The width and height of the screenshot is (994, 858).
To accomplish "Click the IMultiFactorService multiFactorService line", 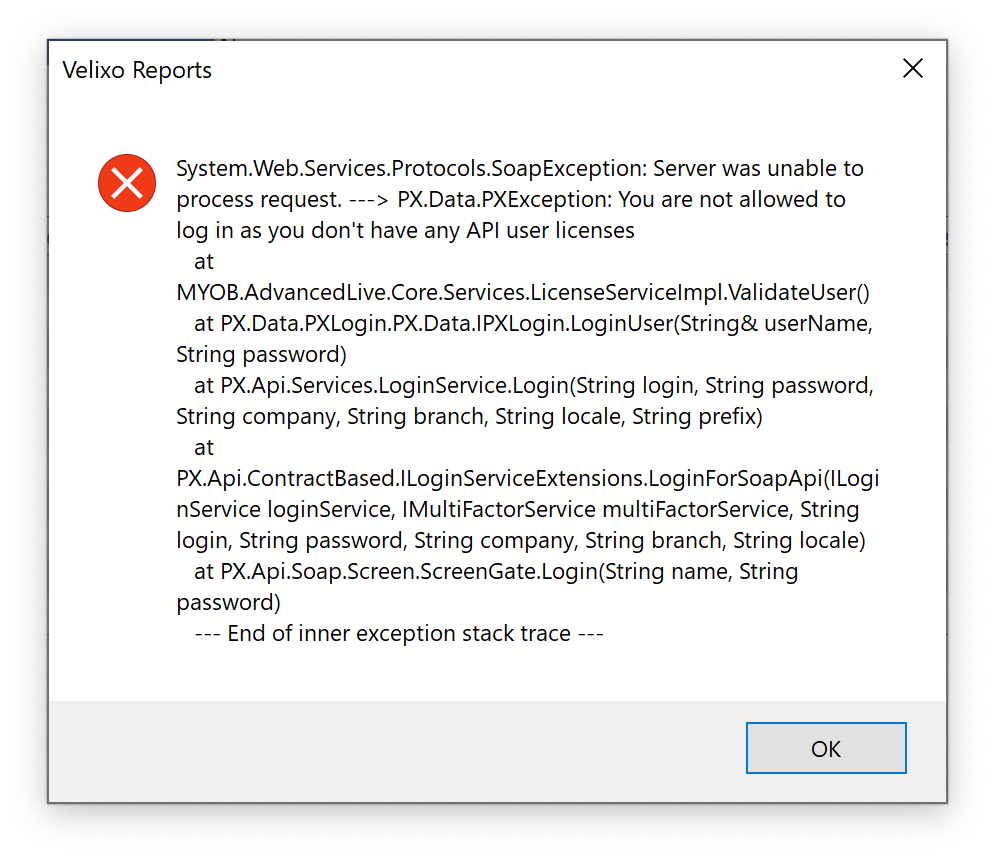I will (517, 510).
